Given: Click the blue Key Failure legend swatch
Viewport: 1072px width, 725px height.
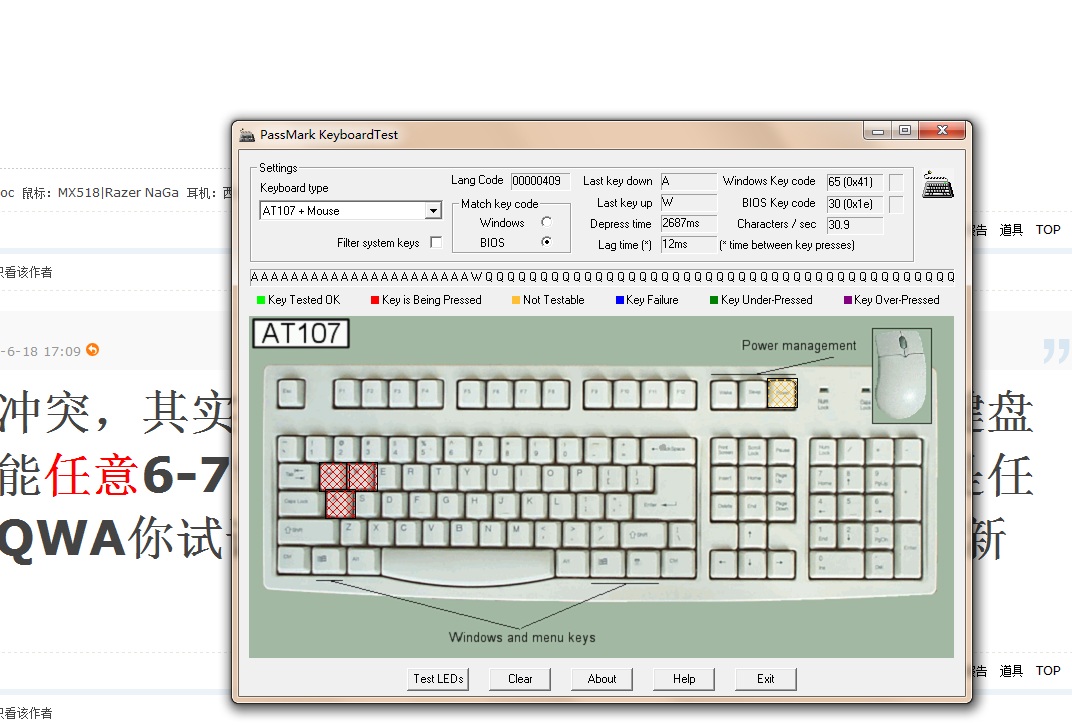Looking at the screenshot, I should (x=620, y=300).
